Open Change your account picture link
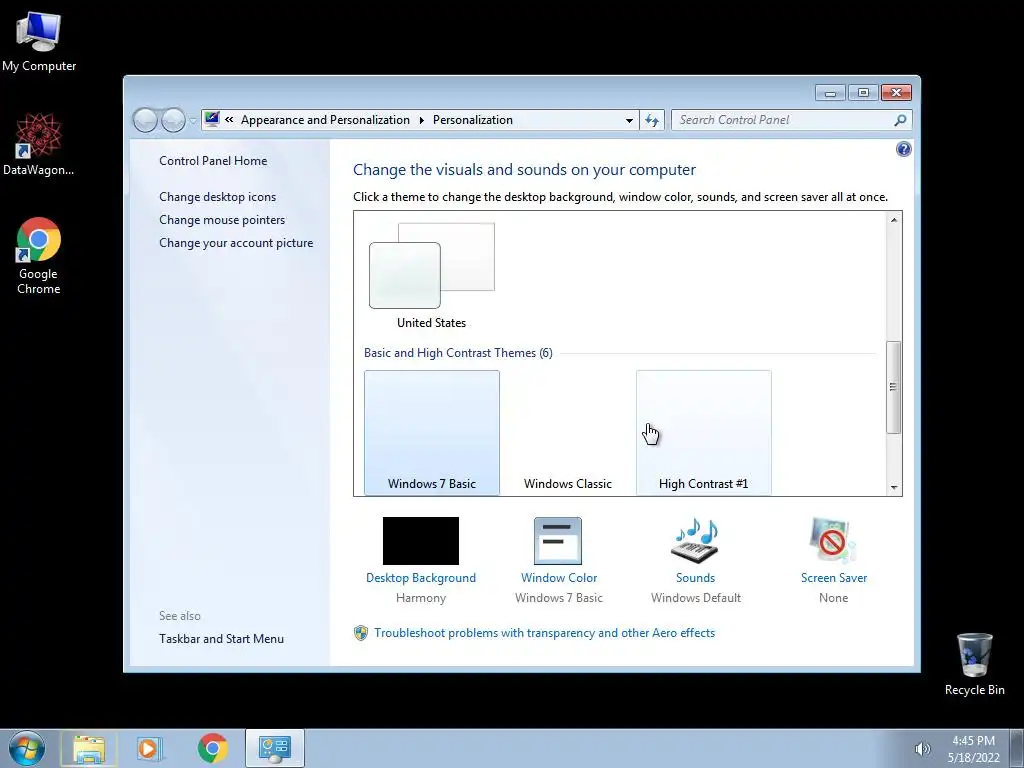The height and width of the screenshot is (768, 1024). 236,243
